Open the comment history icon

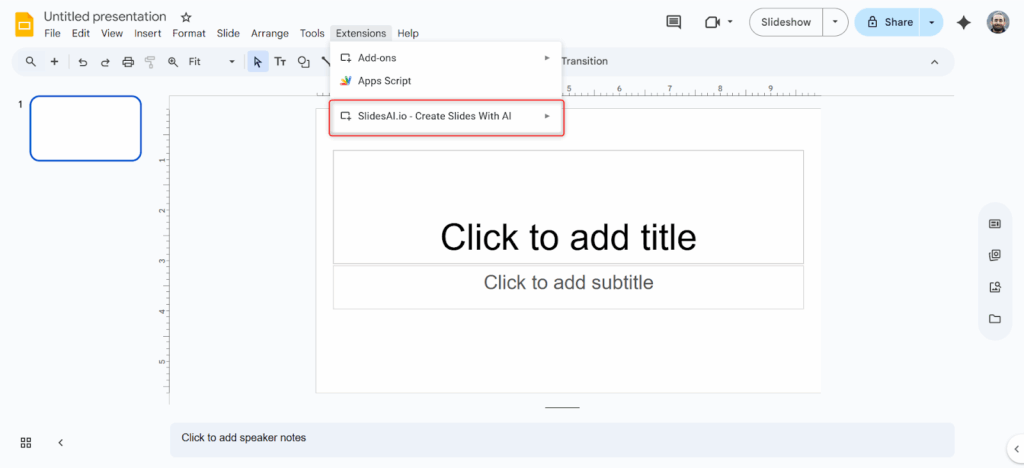tap(673, 22)
